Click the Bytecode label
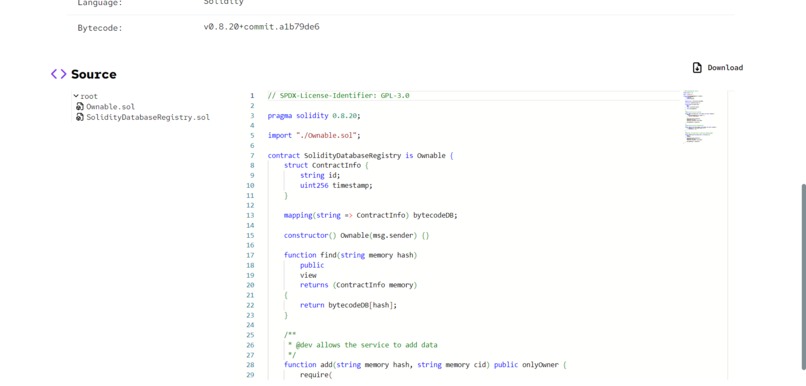The width and height of the screenshot is (806, 386). click(x=100, y=28)
